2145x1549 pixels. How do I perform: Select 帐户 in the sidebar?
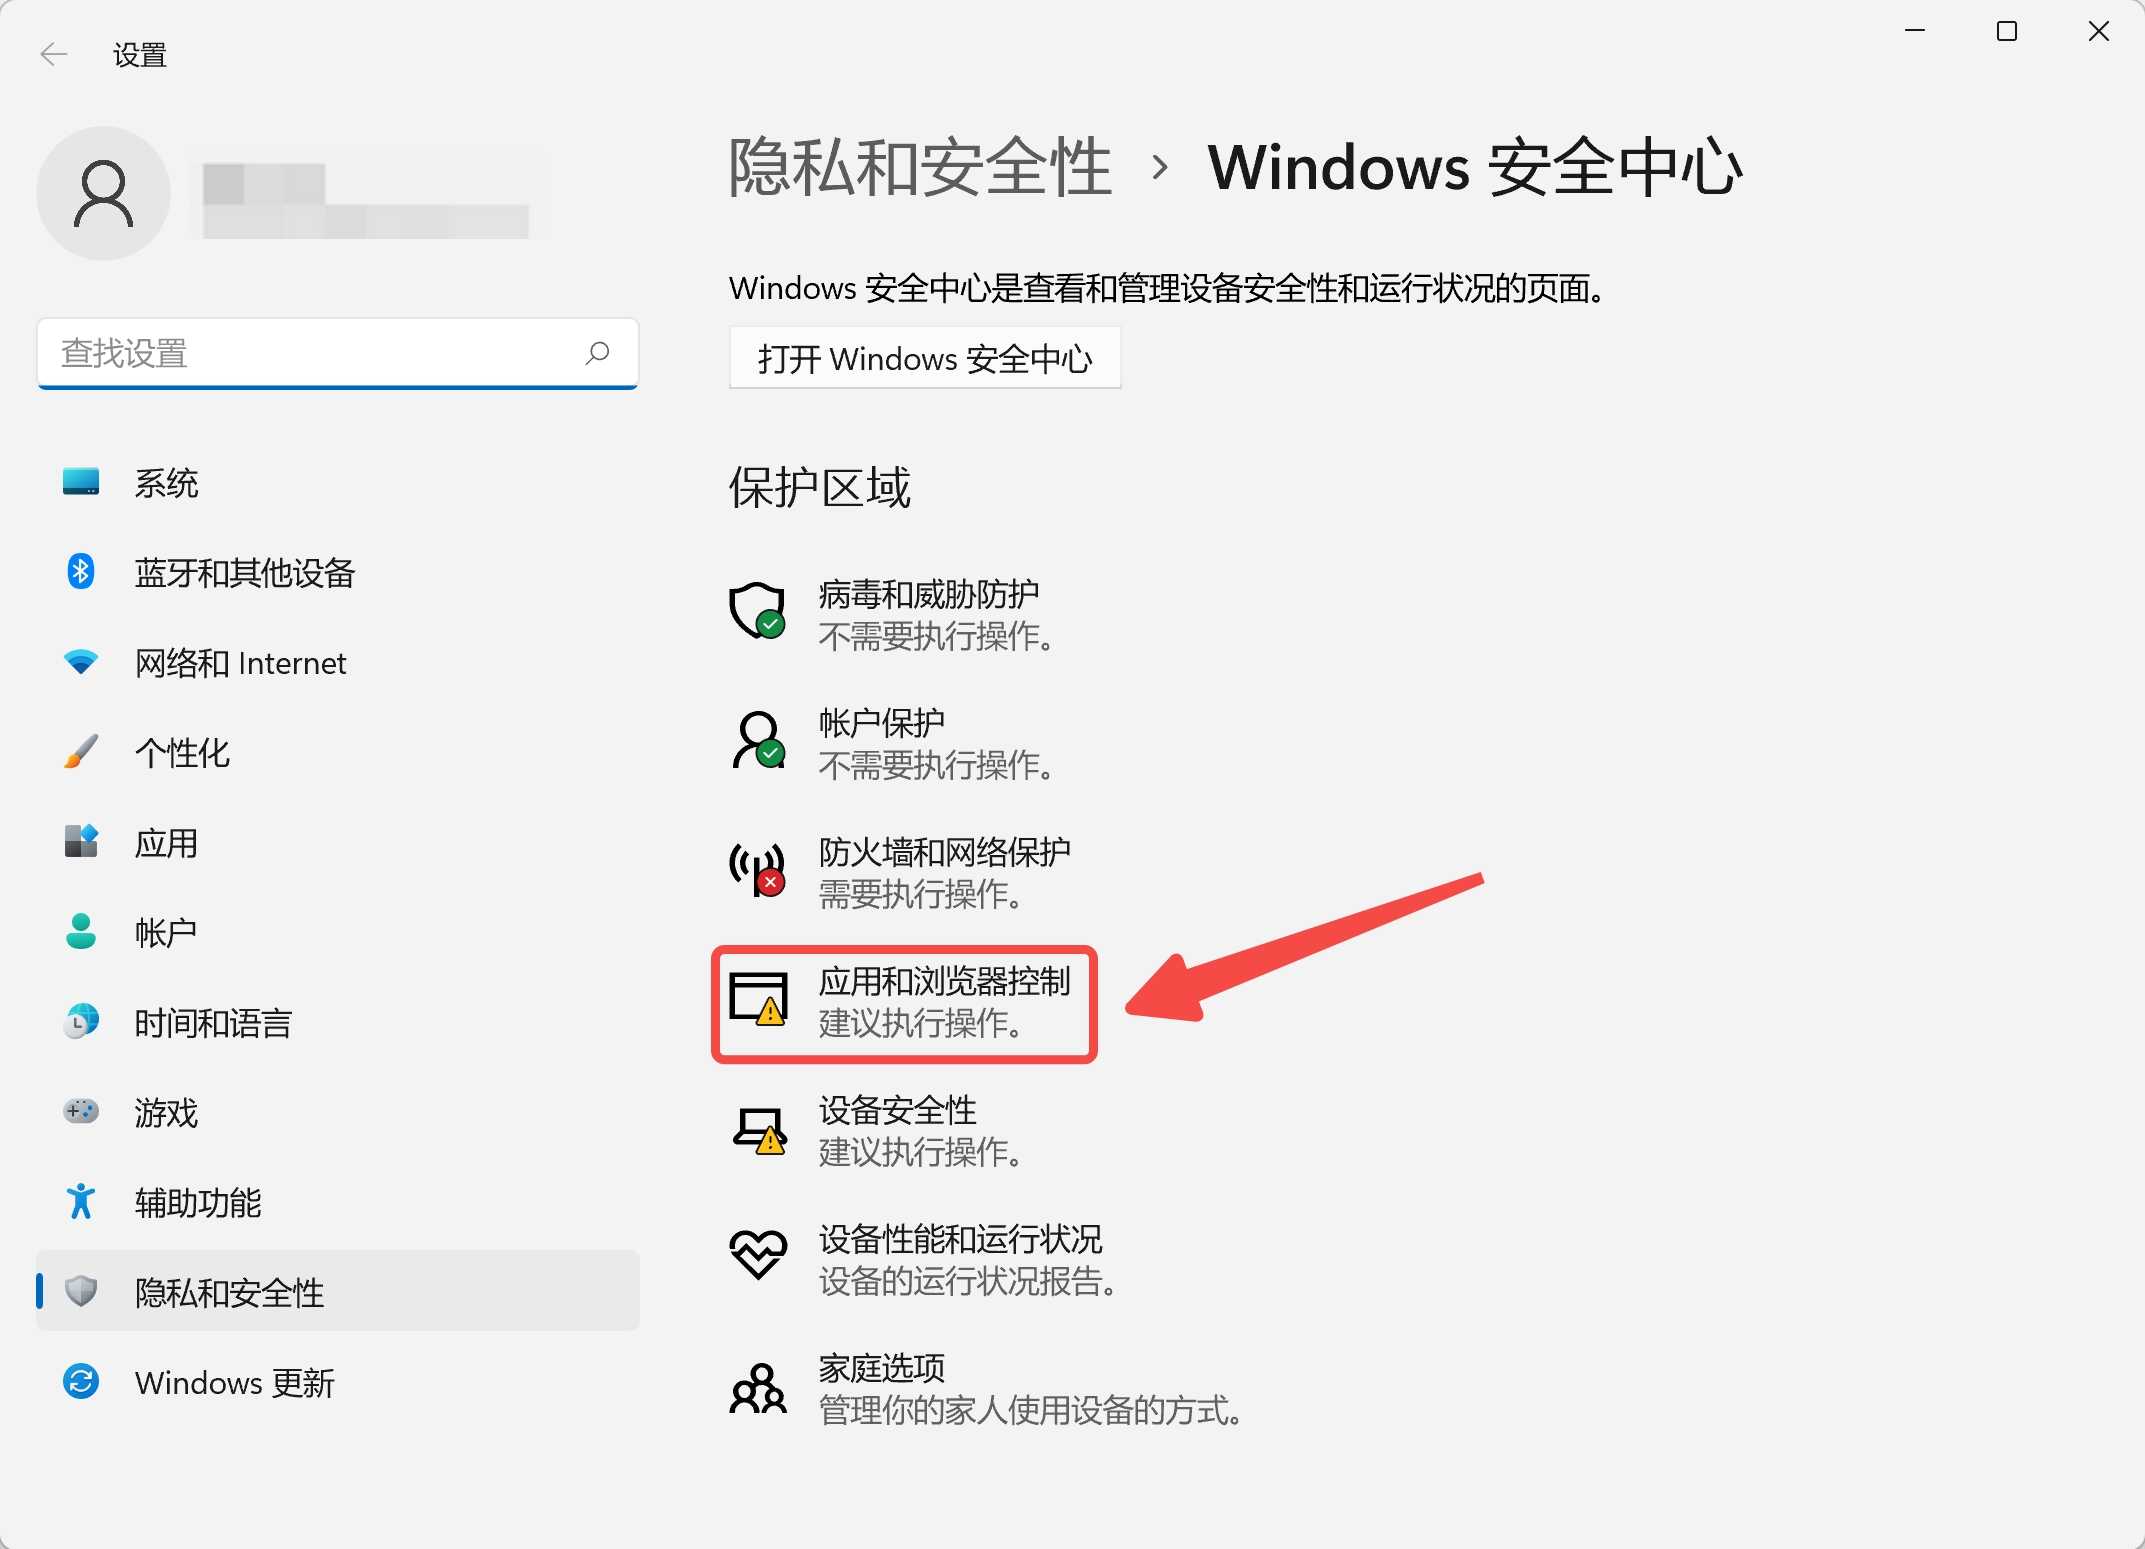coord(338,932)
